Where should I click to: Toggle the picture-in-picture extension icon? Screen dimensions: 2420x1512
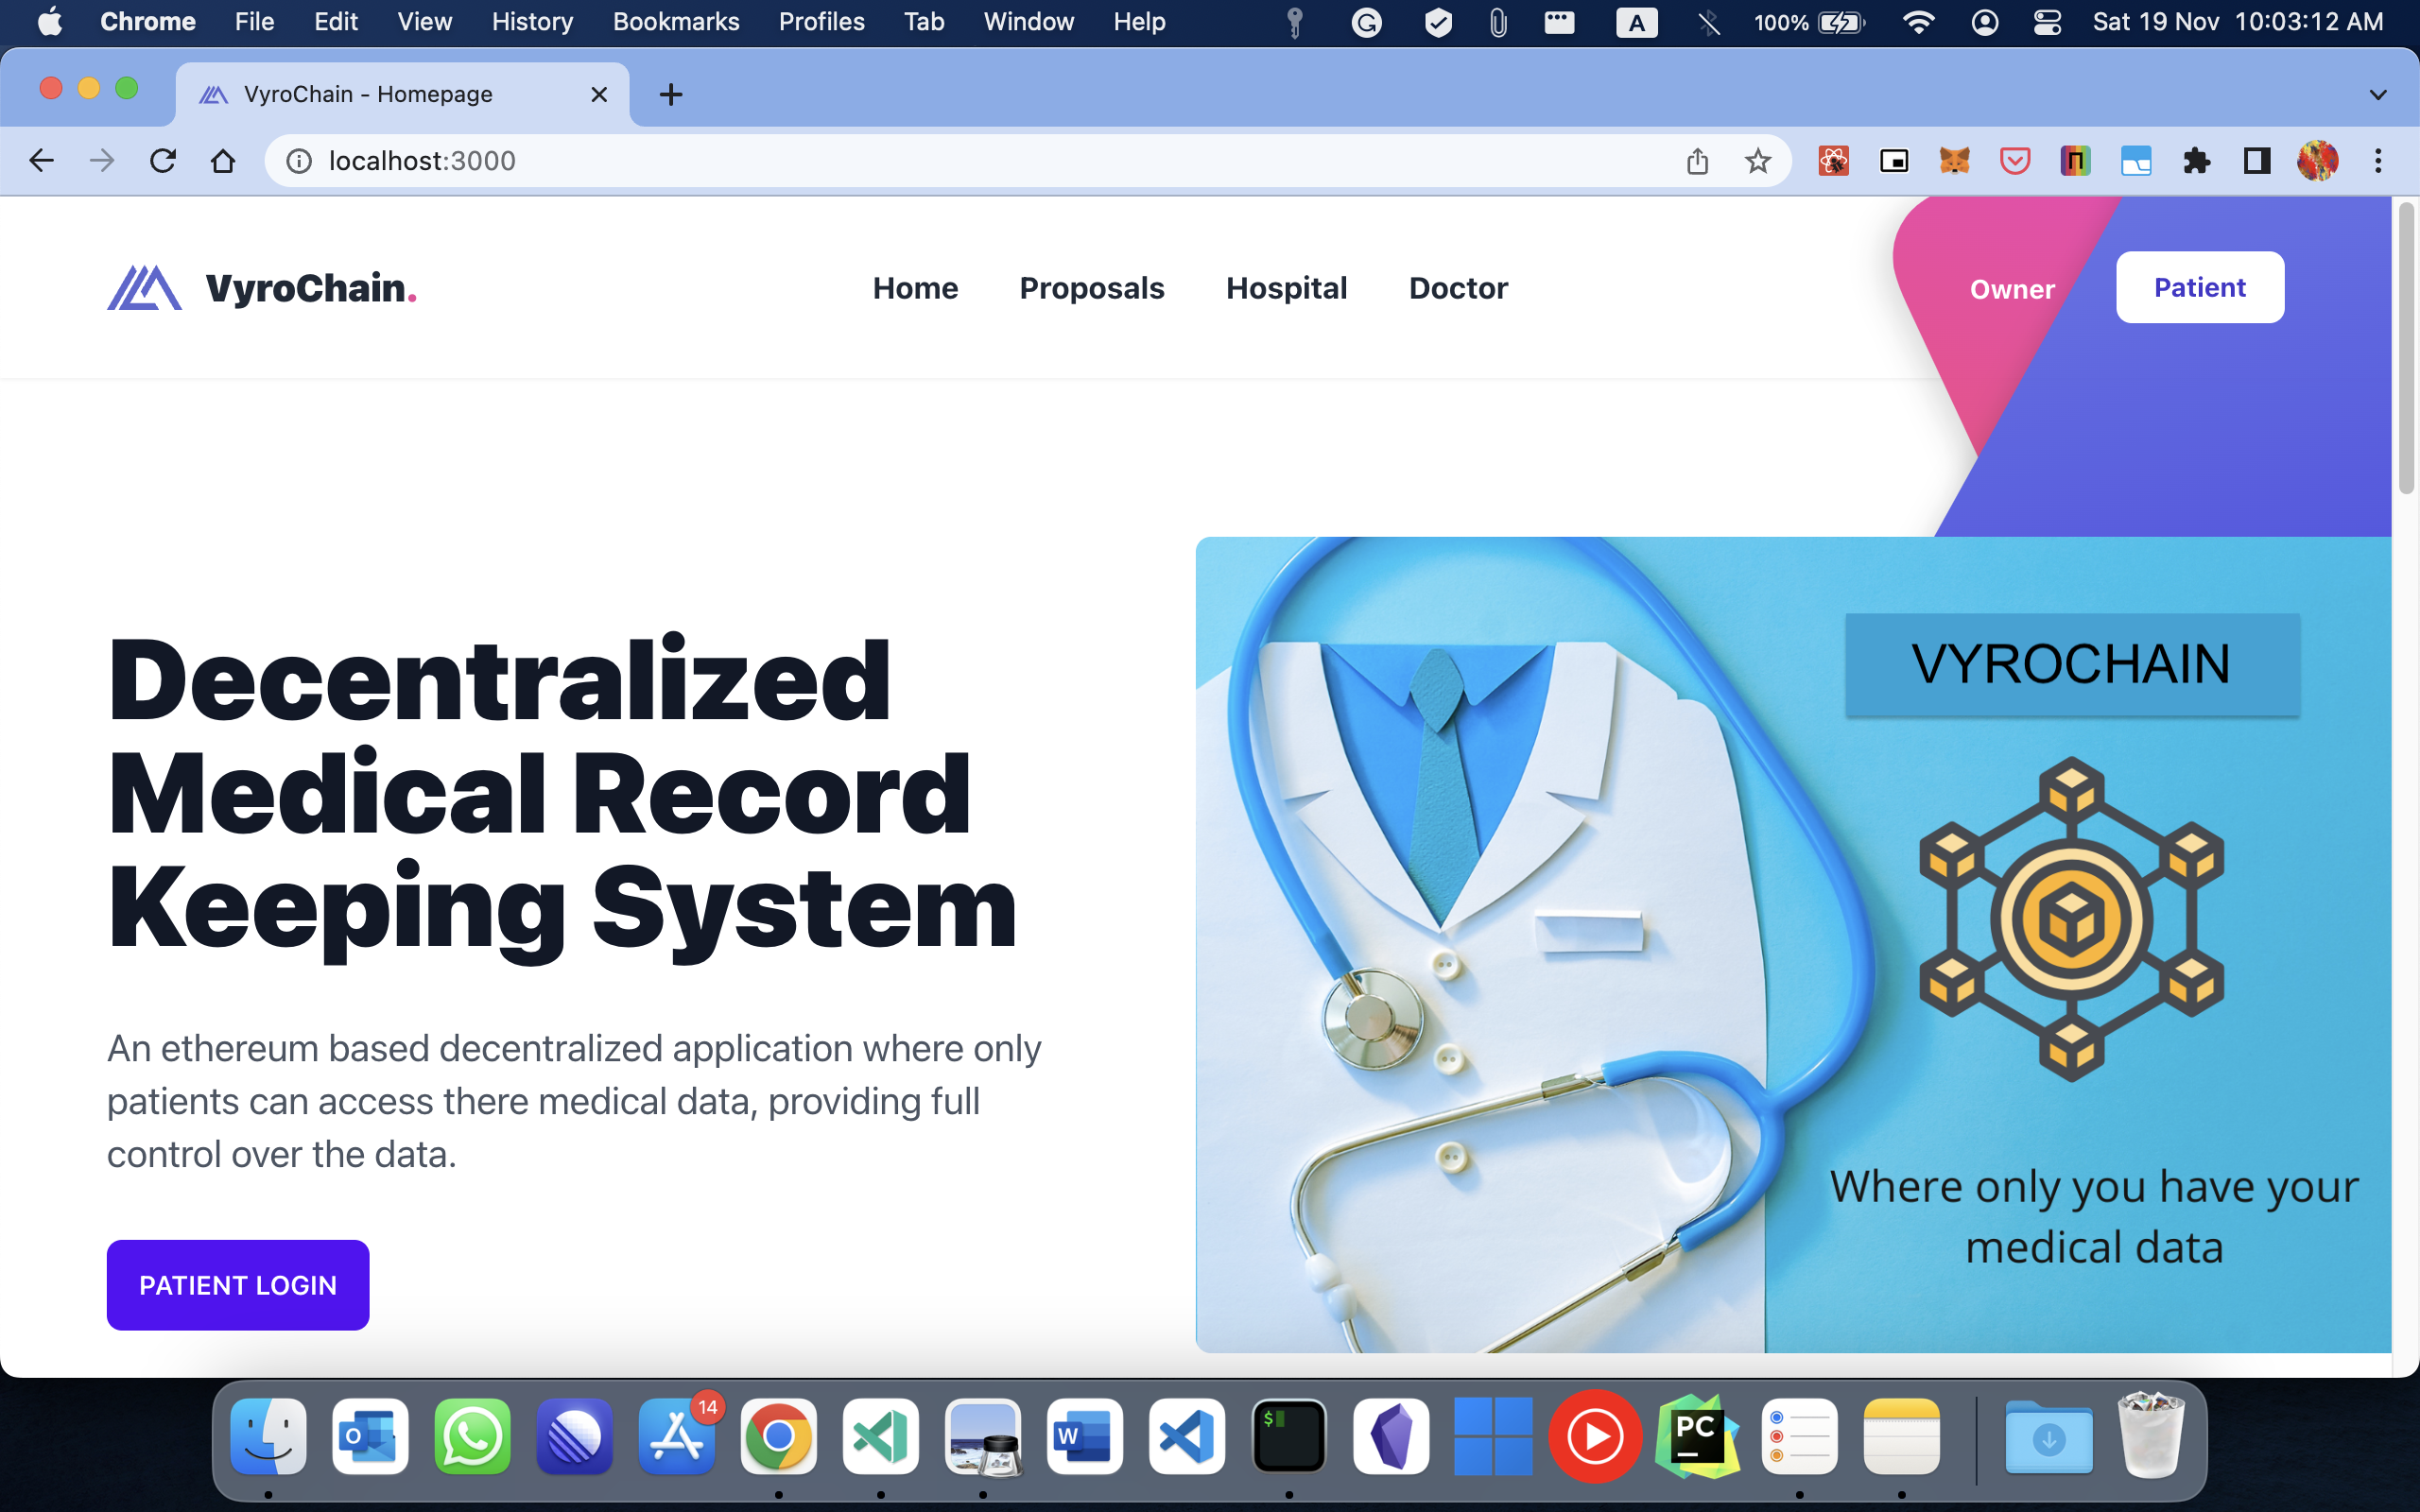(1894, 161)
